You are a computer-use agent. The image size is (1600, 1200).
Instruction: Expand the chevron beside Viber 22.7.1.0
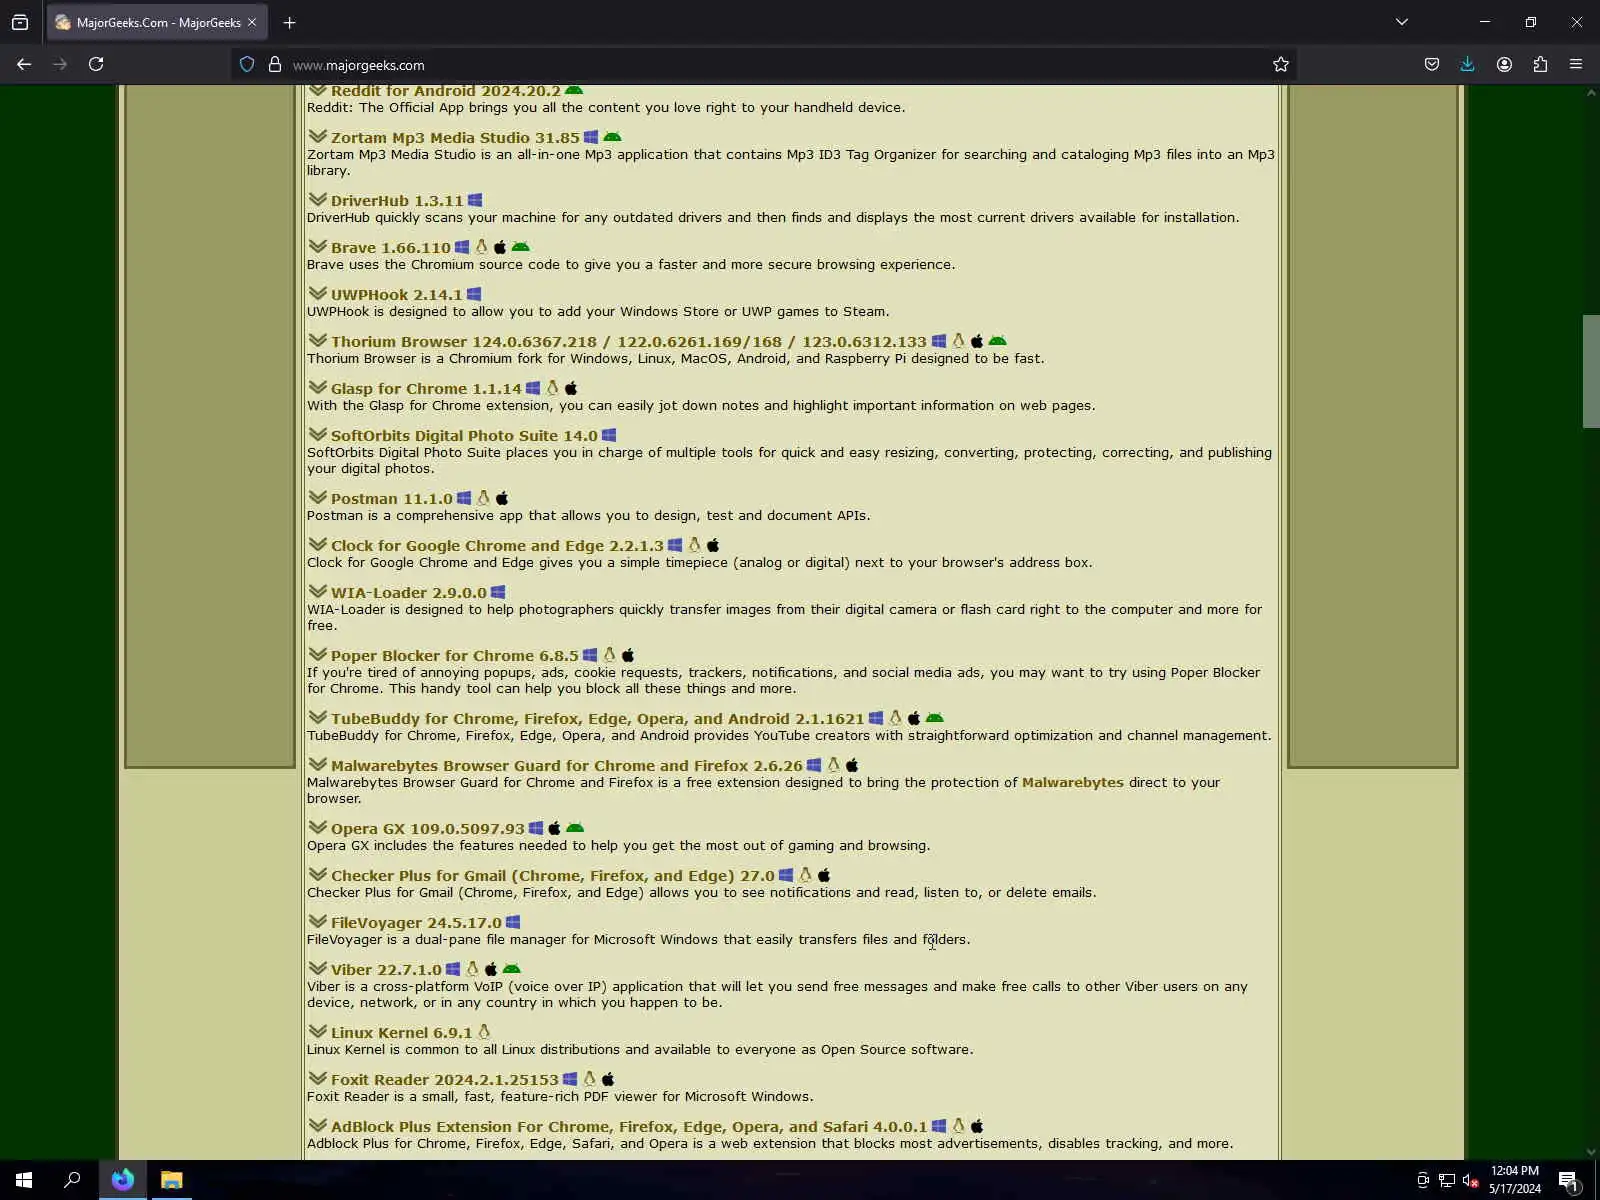[318, 968]
